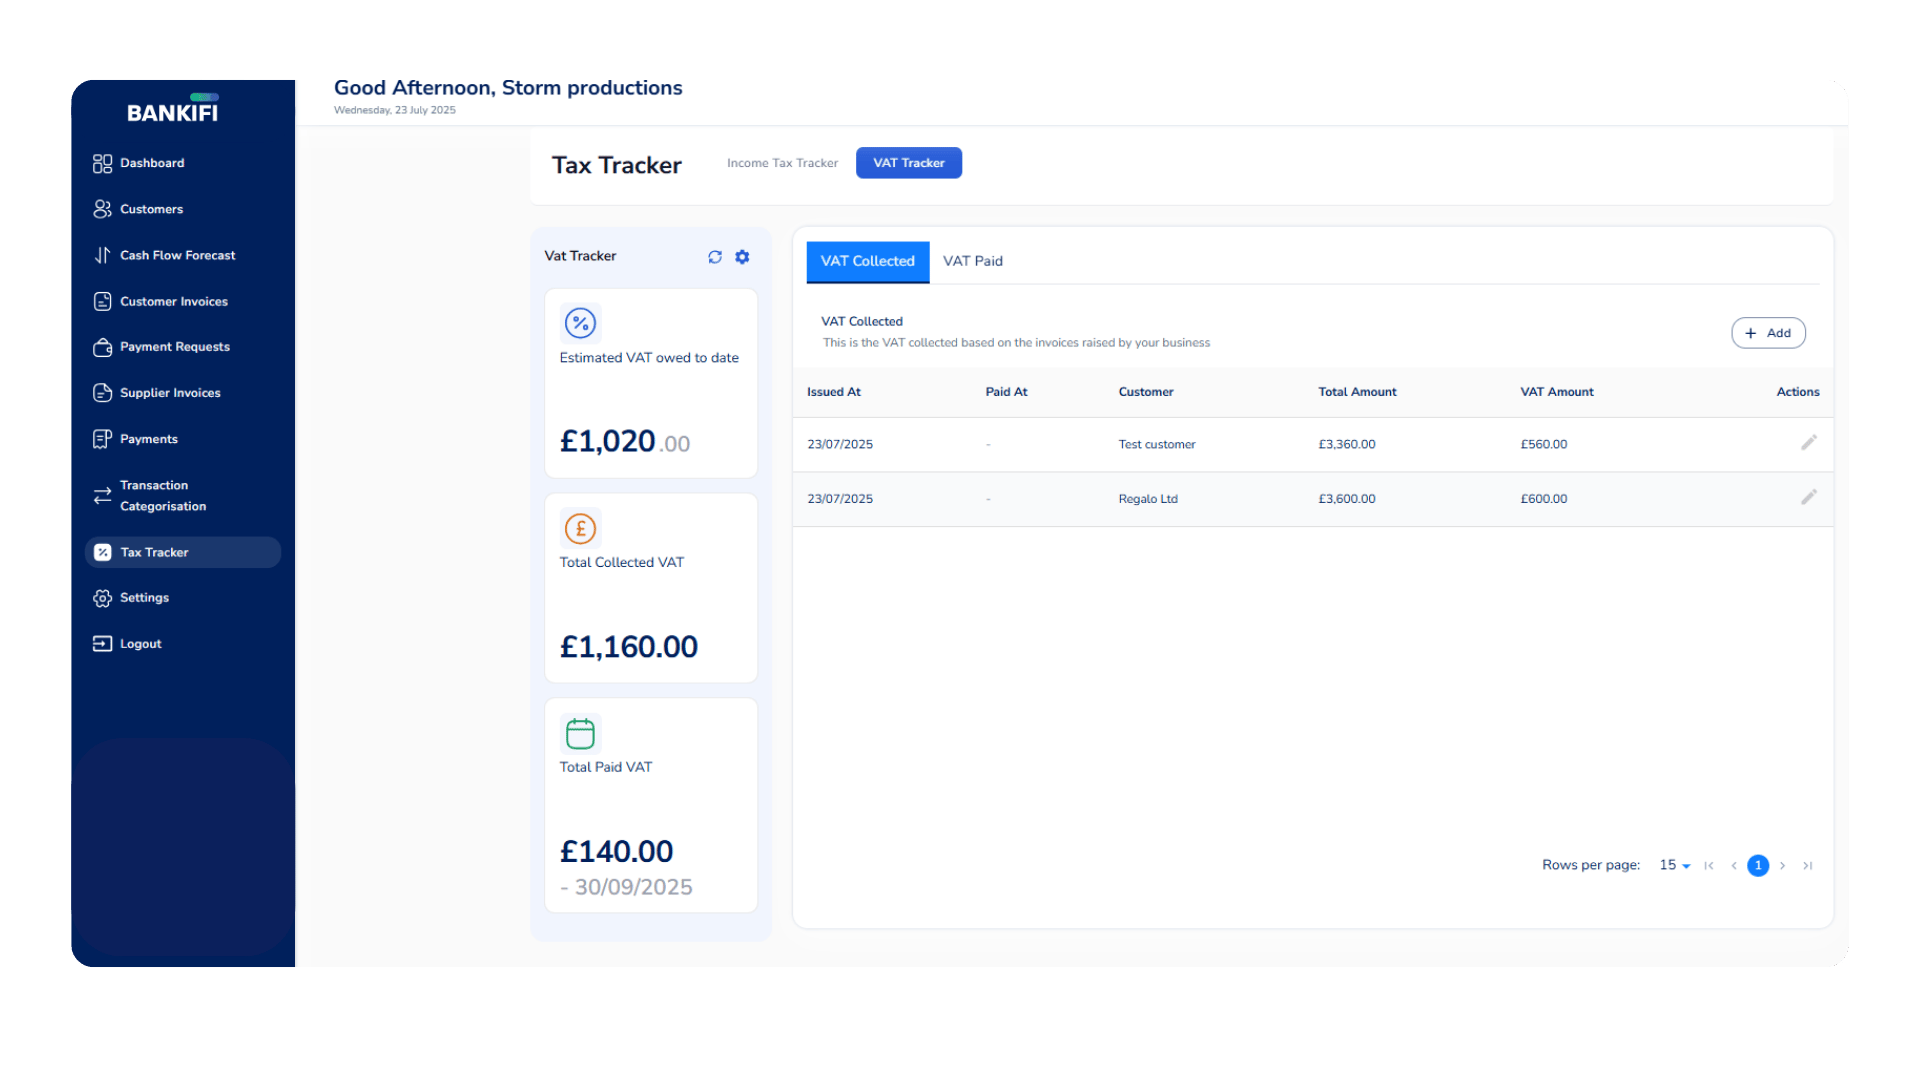This screenshot has height=1080, width=1920.
Task: Open Cash Flow Forecast from sidebar
Action: [x=177, y=255]
